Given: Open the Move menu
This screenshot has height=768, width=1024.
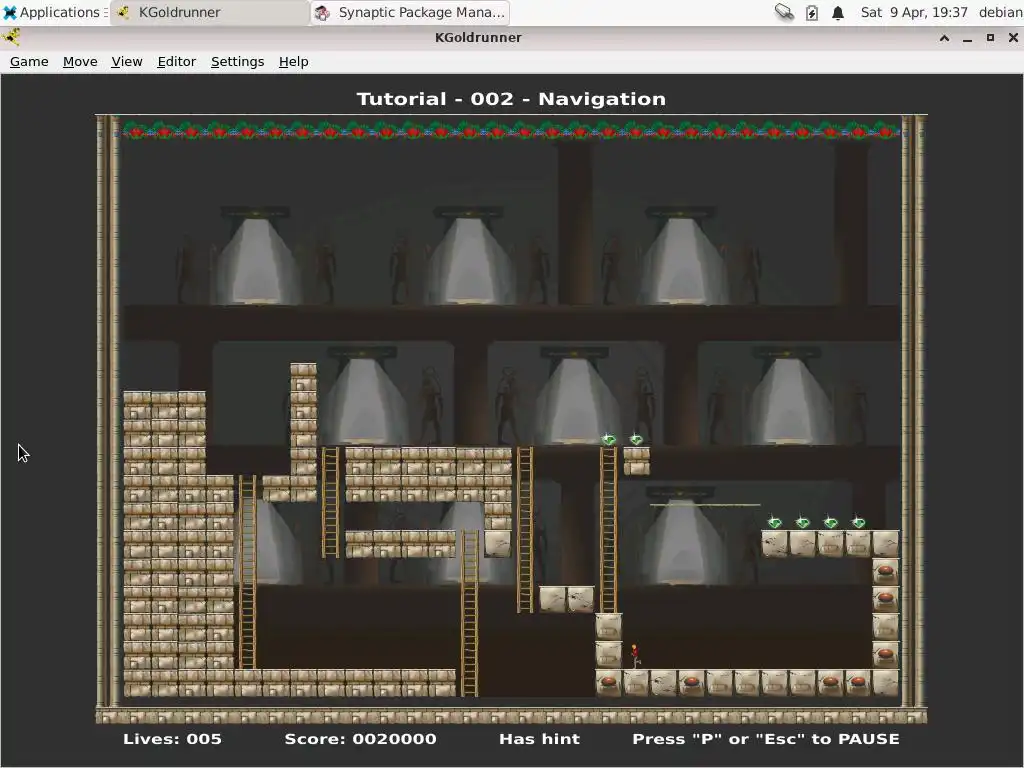Looking at the screenshot, I should point(80,61).
